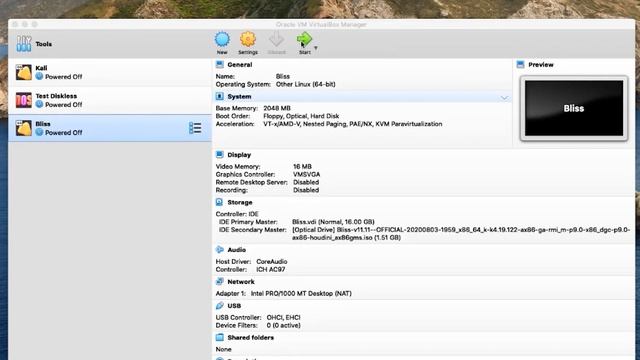Open the Start button dropdown arrow
The image size is (640, 360).
tap(316, 48)
